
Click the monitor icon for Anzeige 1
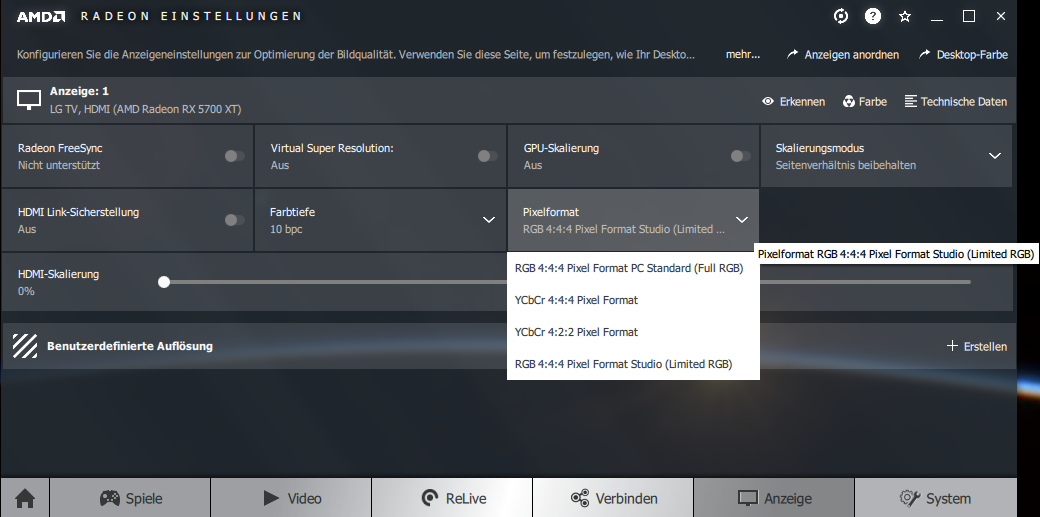pyautogui.click(x=29, y=100)
